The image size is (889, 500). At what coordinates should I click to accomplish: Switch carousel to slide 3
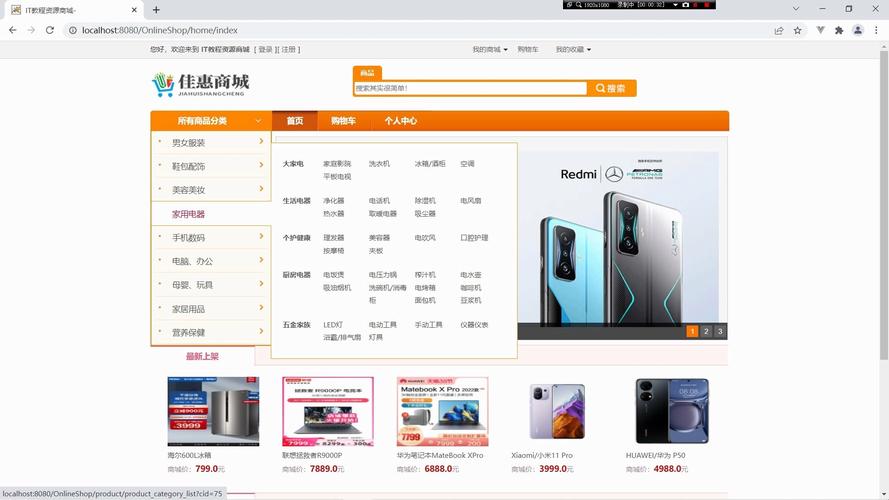tap(720, 331)
